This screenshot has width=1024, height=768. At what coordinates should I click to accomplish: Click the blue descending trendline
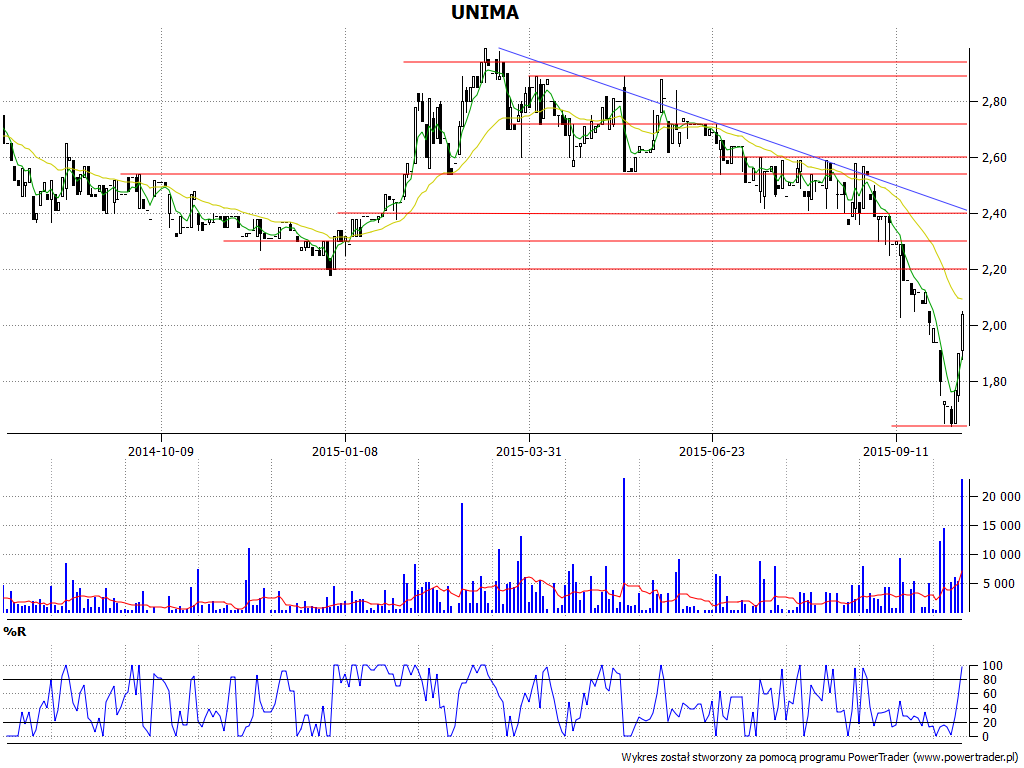coord(732,129)
